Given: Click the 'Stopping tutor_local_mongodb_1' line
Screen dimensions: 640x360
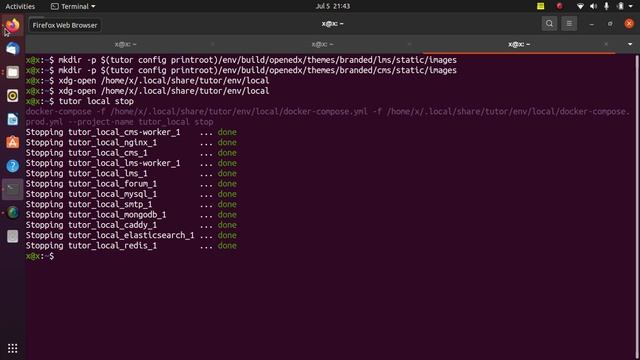Looking at the screenshot, I should click(131, 215).
